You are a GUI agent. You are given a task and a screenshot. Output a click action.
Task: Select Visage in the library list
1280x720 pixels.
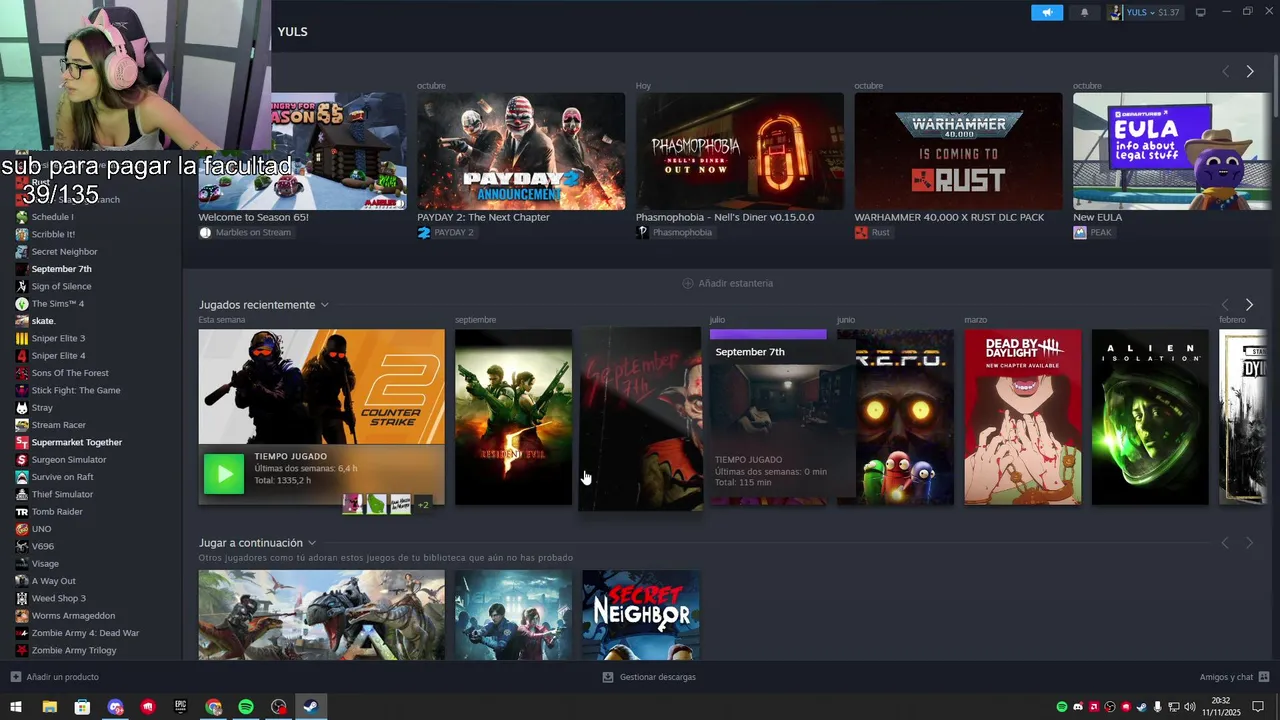tap(45, 564)
